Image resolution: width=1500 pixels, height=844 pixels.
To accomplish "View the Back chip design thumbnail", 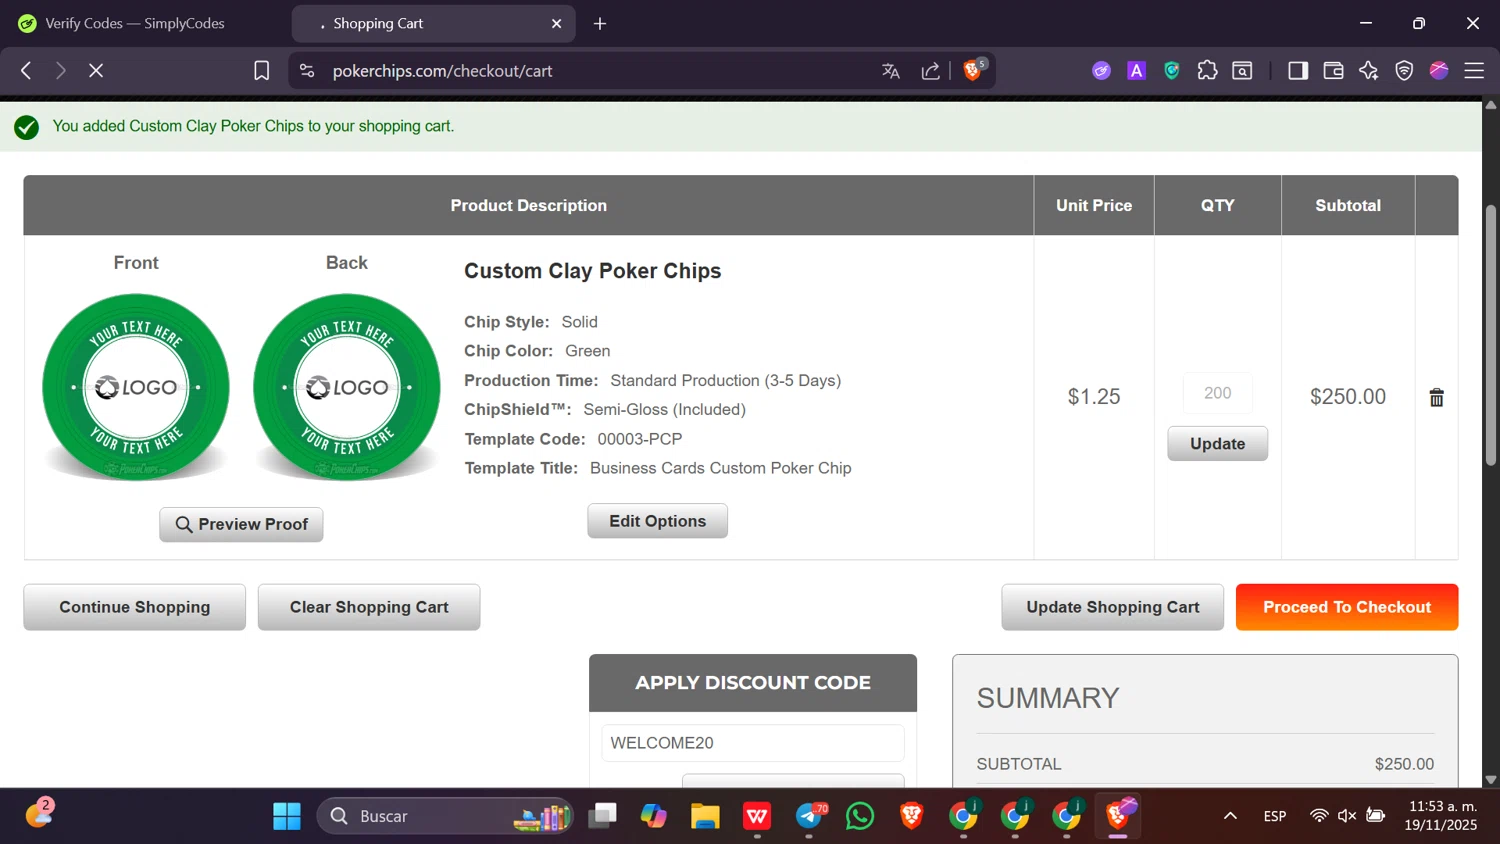I will coord(347,387).
